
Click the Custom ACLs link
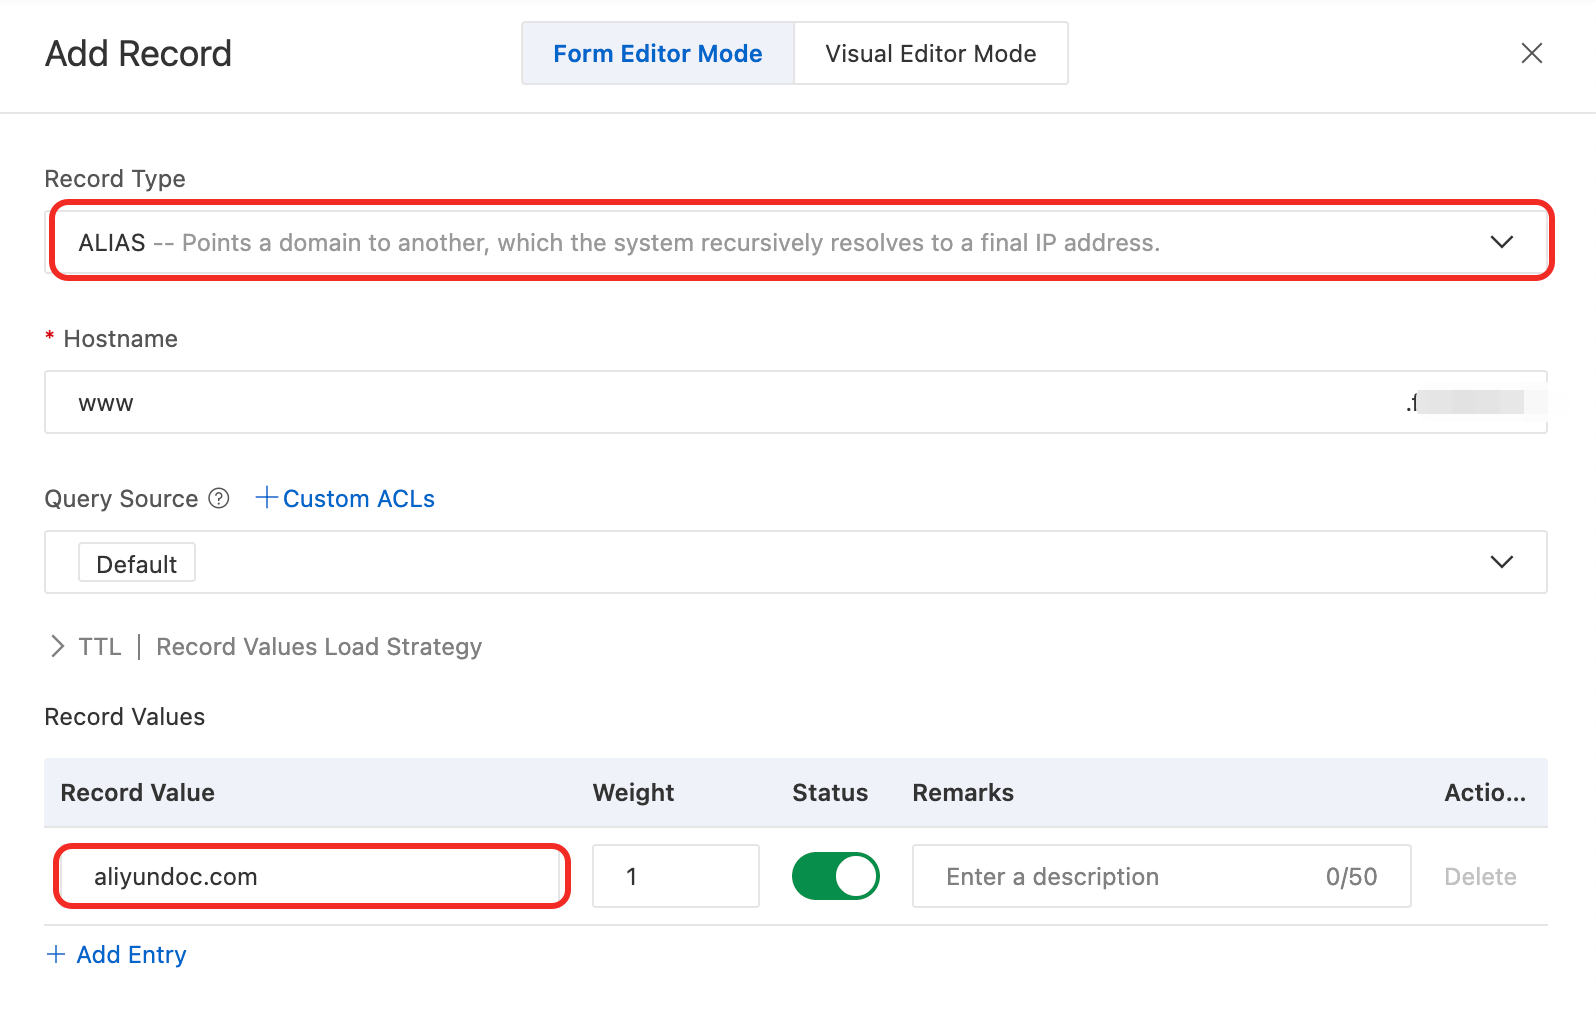tap(358, 499)
